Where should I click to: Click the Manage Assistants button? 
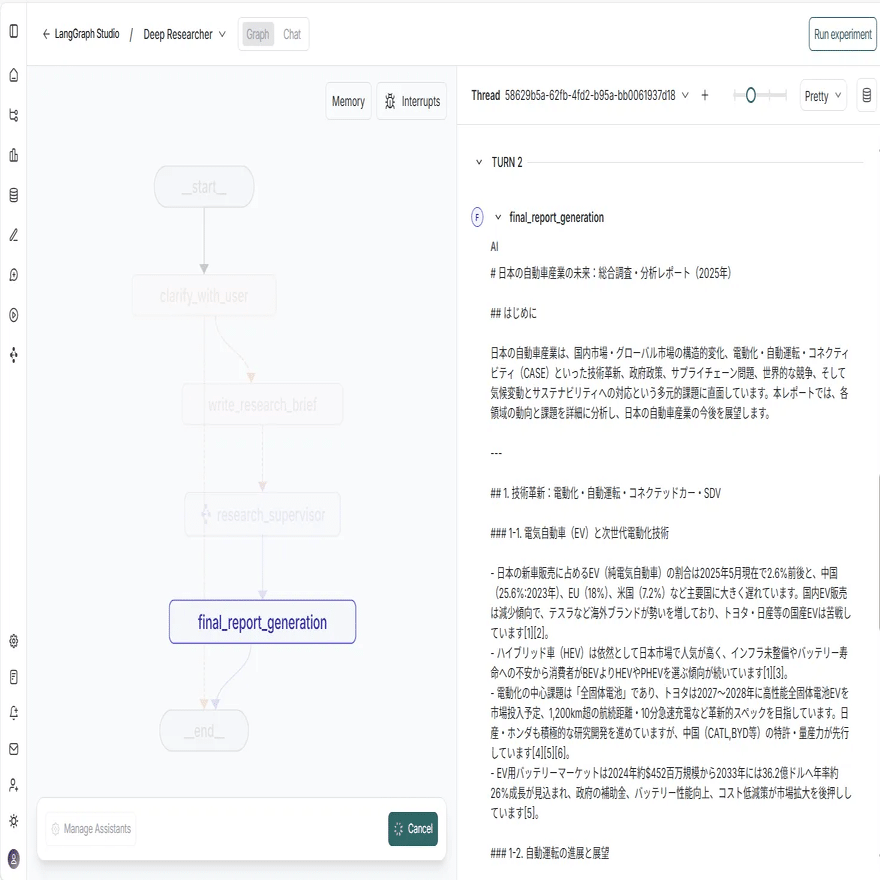tap(91, 829)
